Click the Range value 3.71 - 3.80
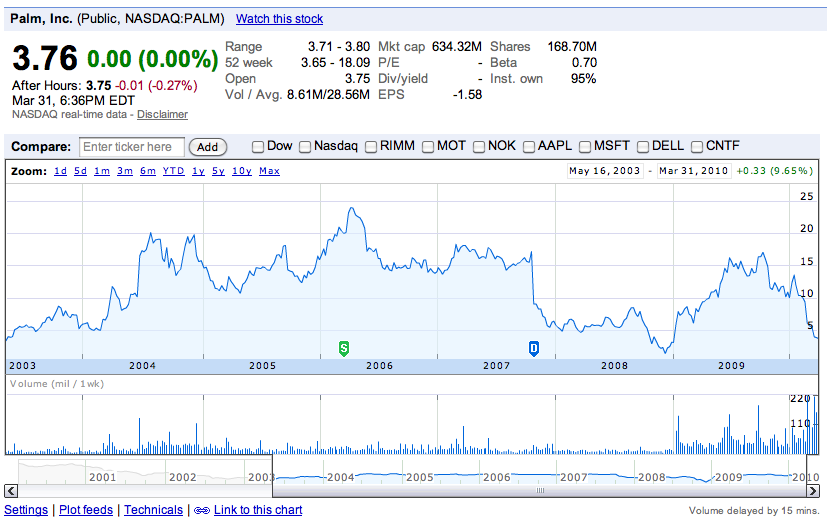Screen dimensions: 827x523 [339, 47]
